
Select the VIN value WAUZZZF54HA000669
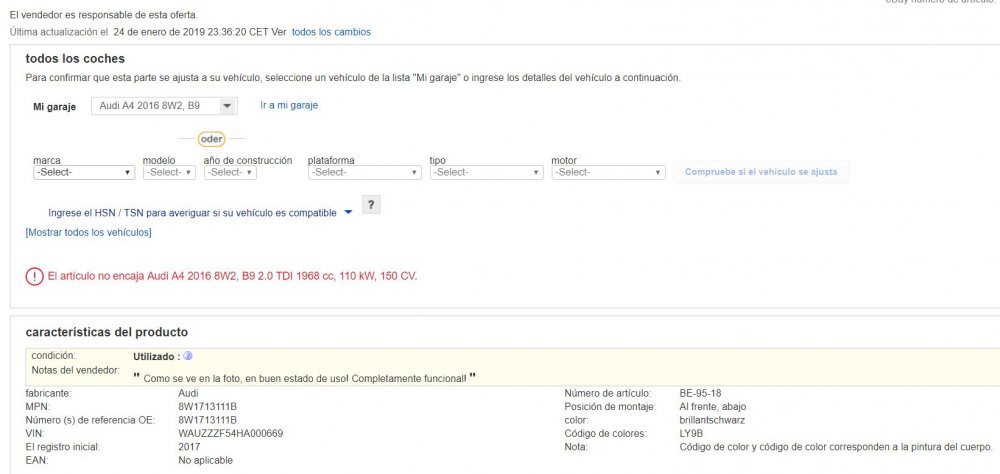[231, 433]
